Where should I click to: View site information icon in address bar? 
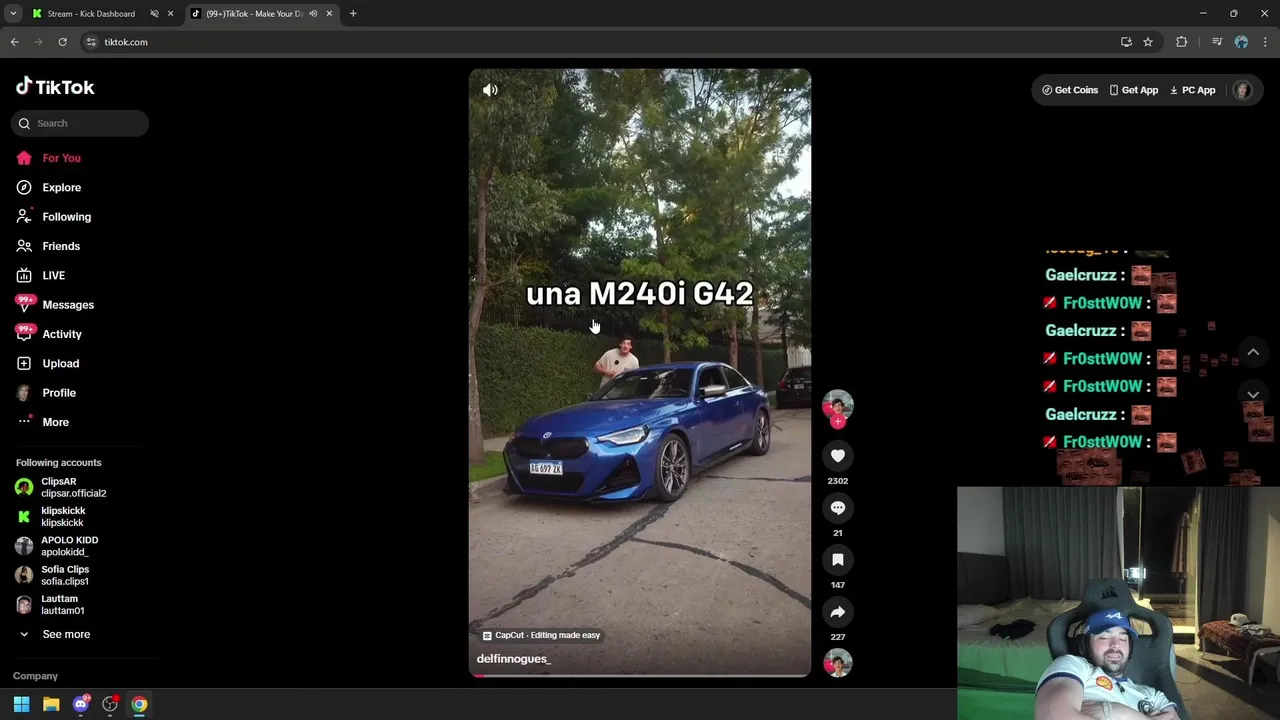91,42
